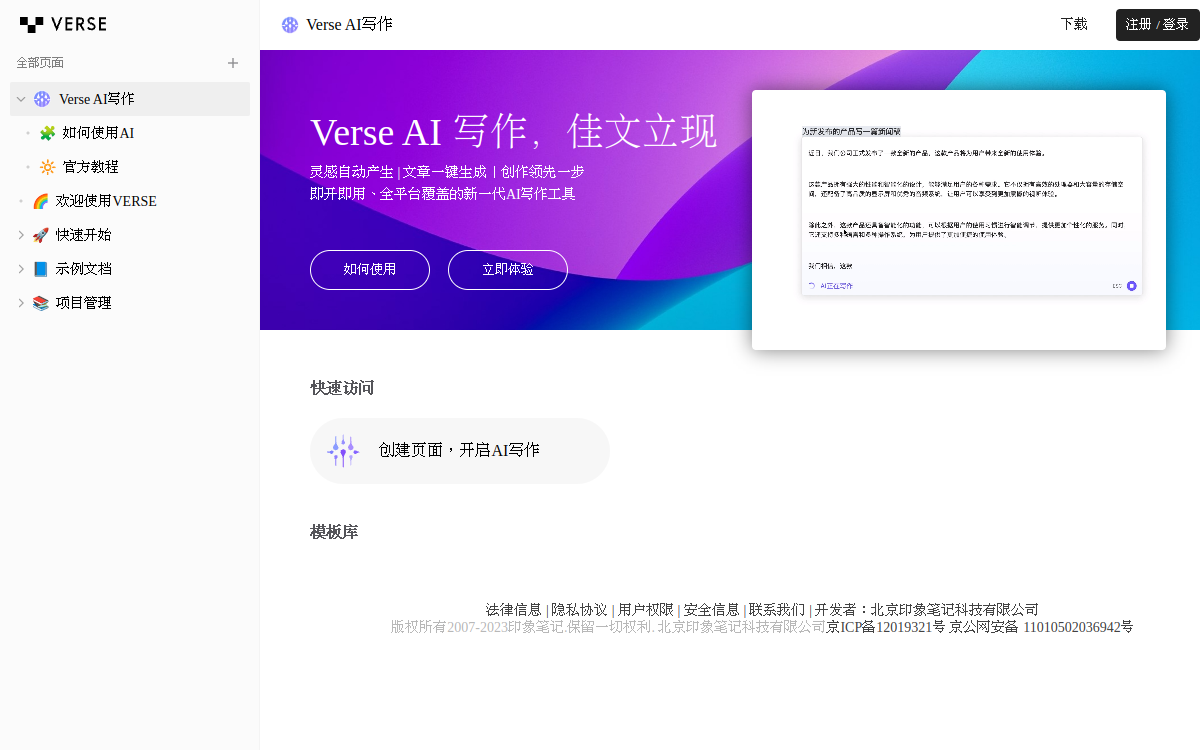Viewport: 1200px width, 750px height.
Task: Click the stacked books icon of 项目管理
Action: pos(40,303)
